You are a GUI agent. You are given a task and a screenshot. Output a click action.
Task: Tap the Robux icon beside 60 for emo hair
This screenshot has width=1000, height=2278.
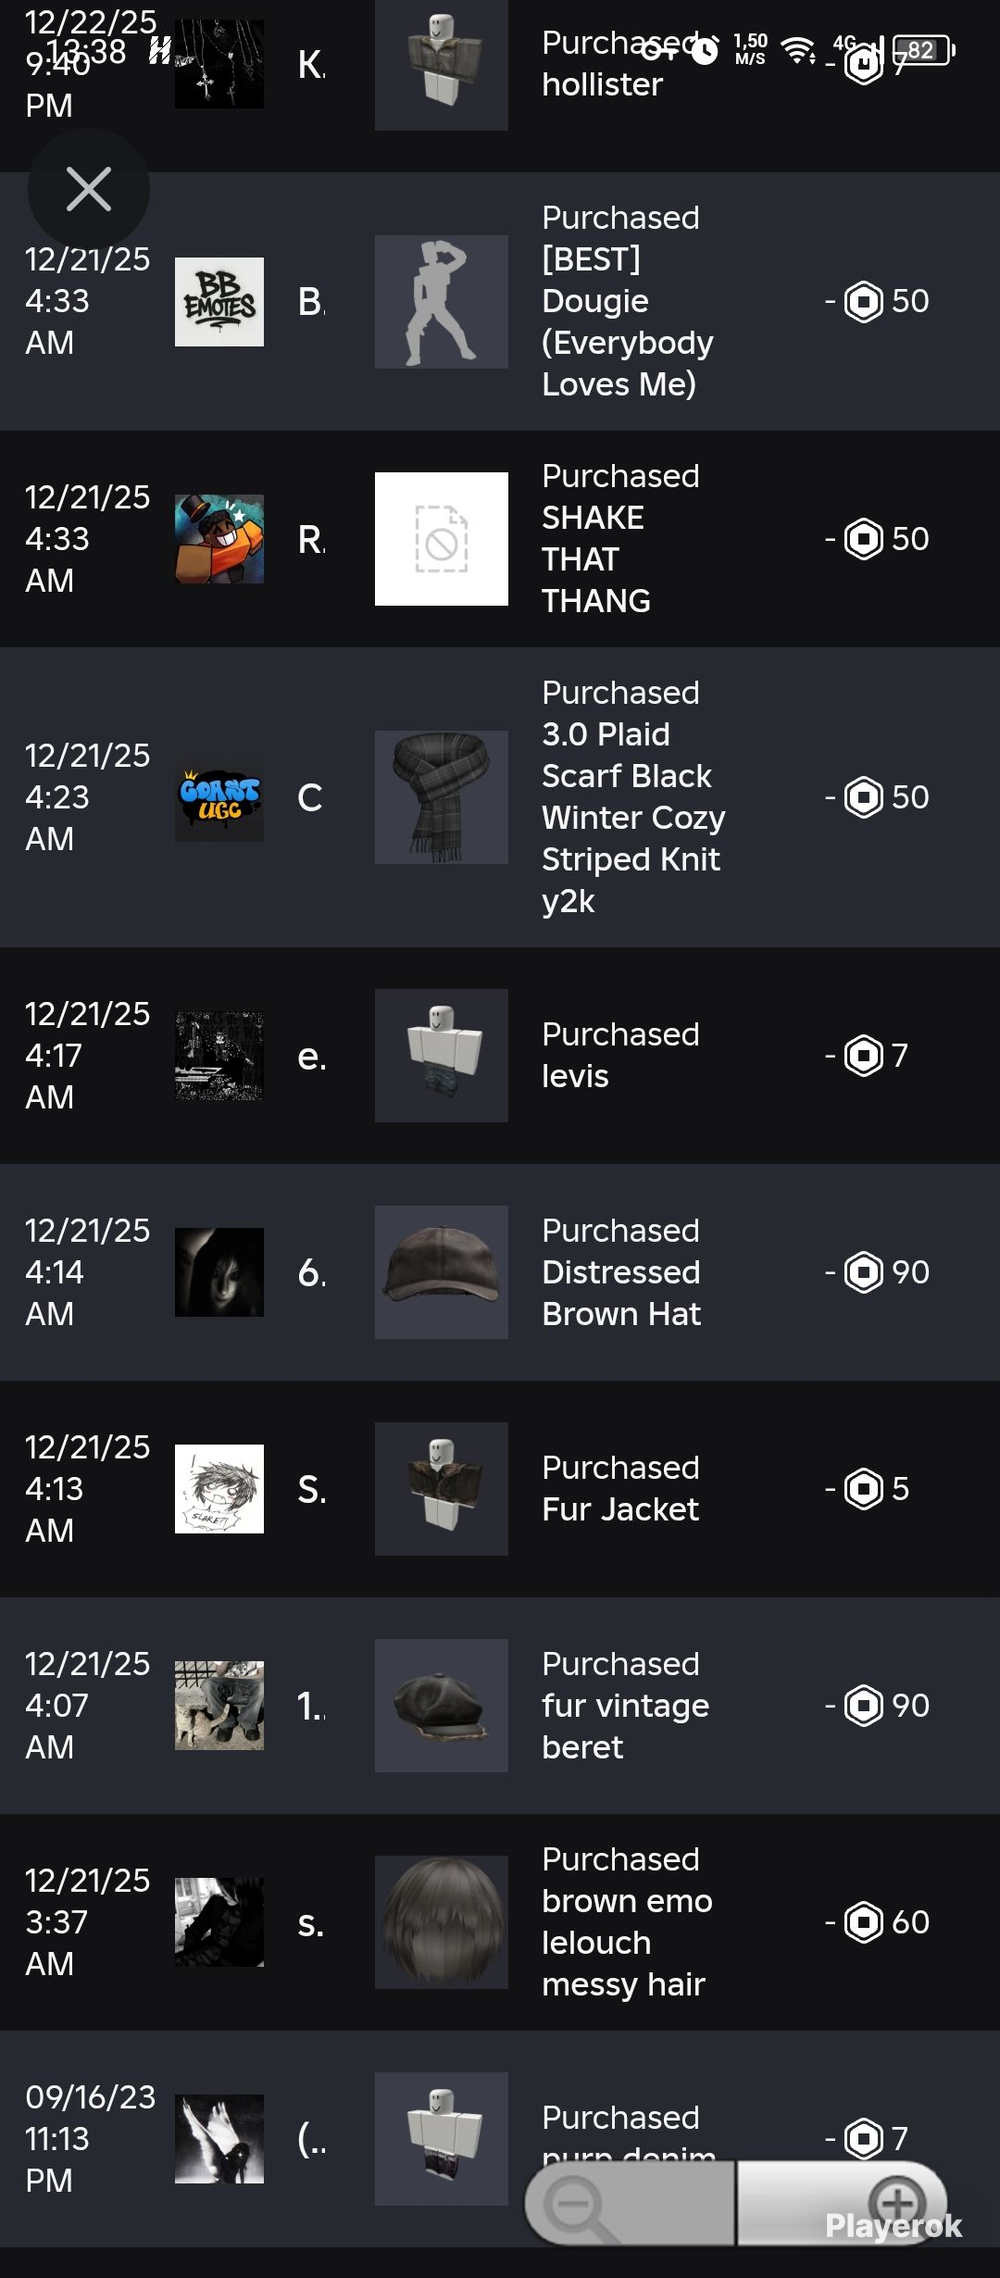coord(864,1922)
